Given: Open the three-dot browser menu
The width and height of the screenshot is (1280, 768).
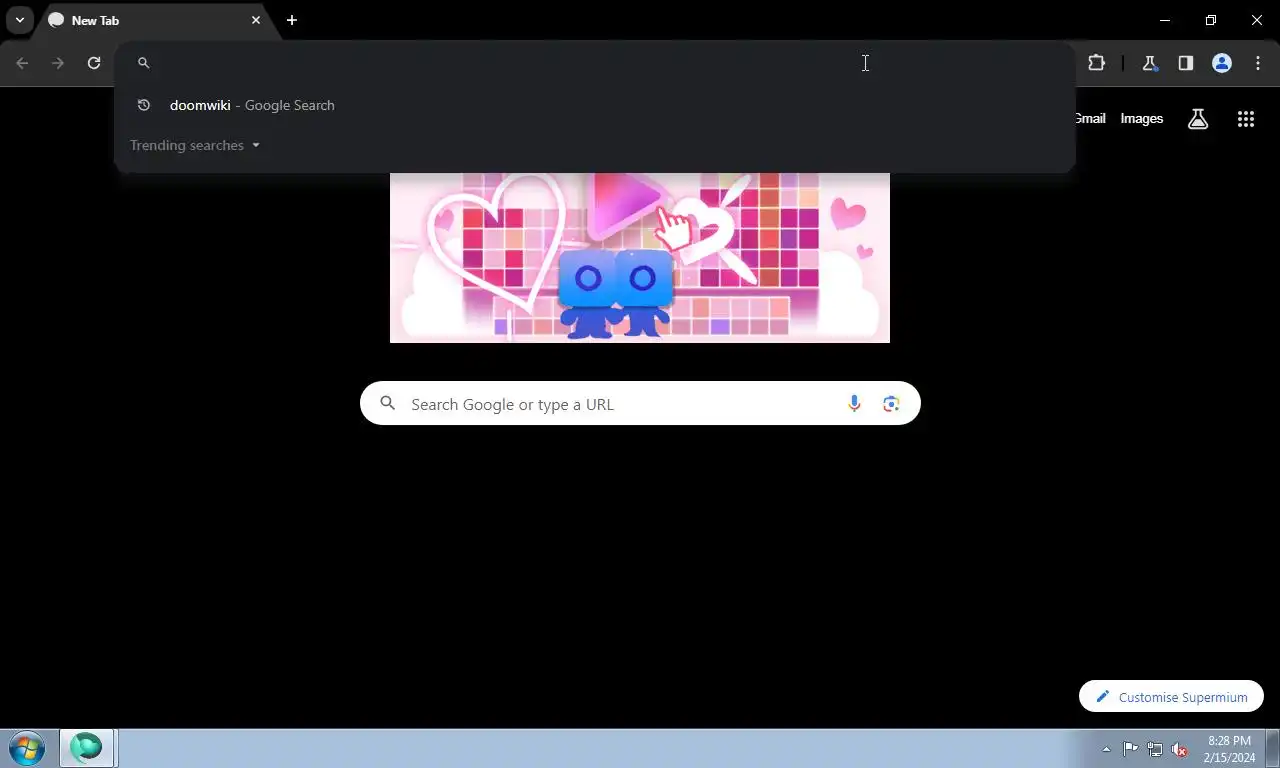Looking at the screenshot, I should (1258, 63).
